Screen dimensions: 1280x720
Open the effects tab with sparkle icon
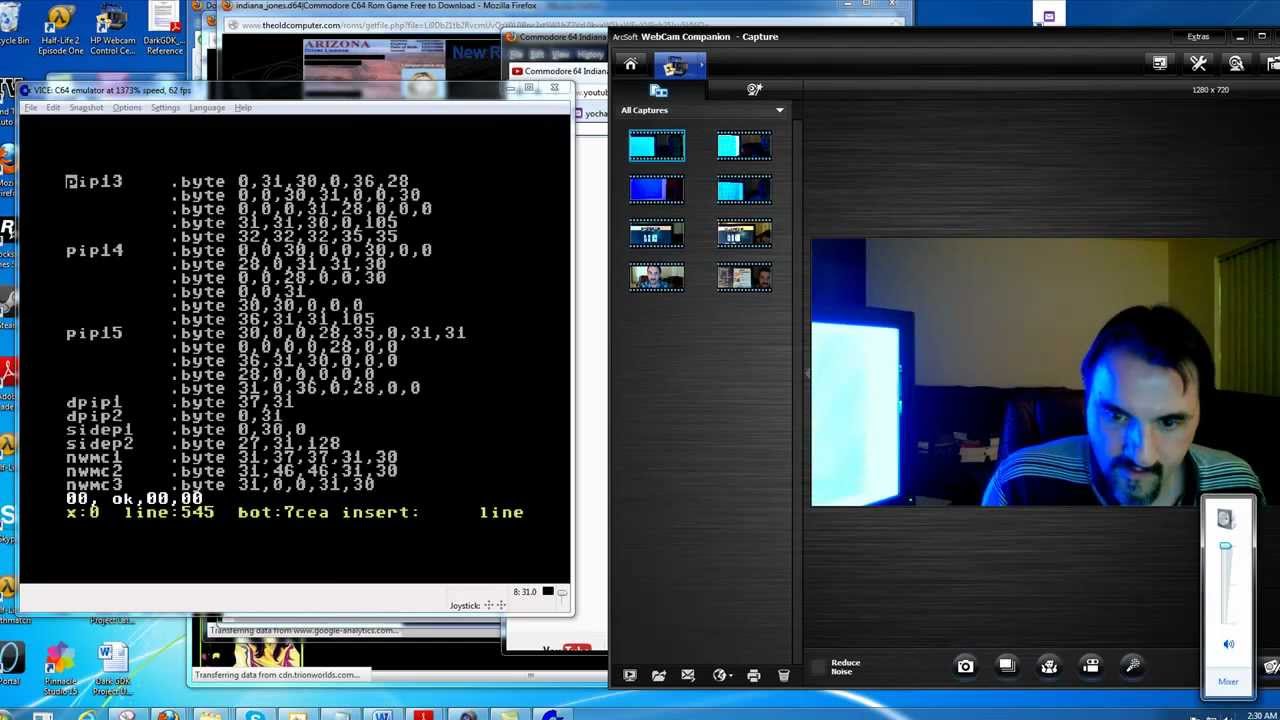click(755, 90)
